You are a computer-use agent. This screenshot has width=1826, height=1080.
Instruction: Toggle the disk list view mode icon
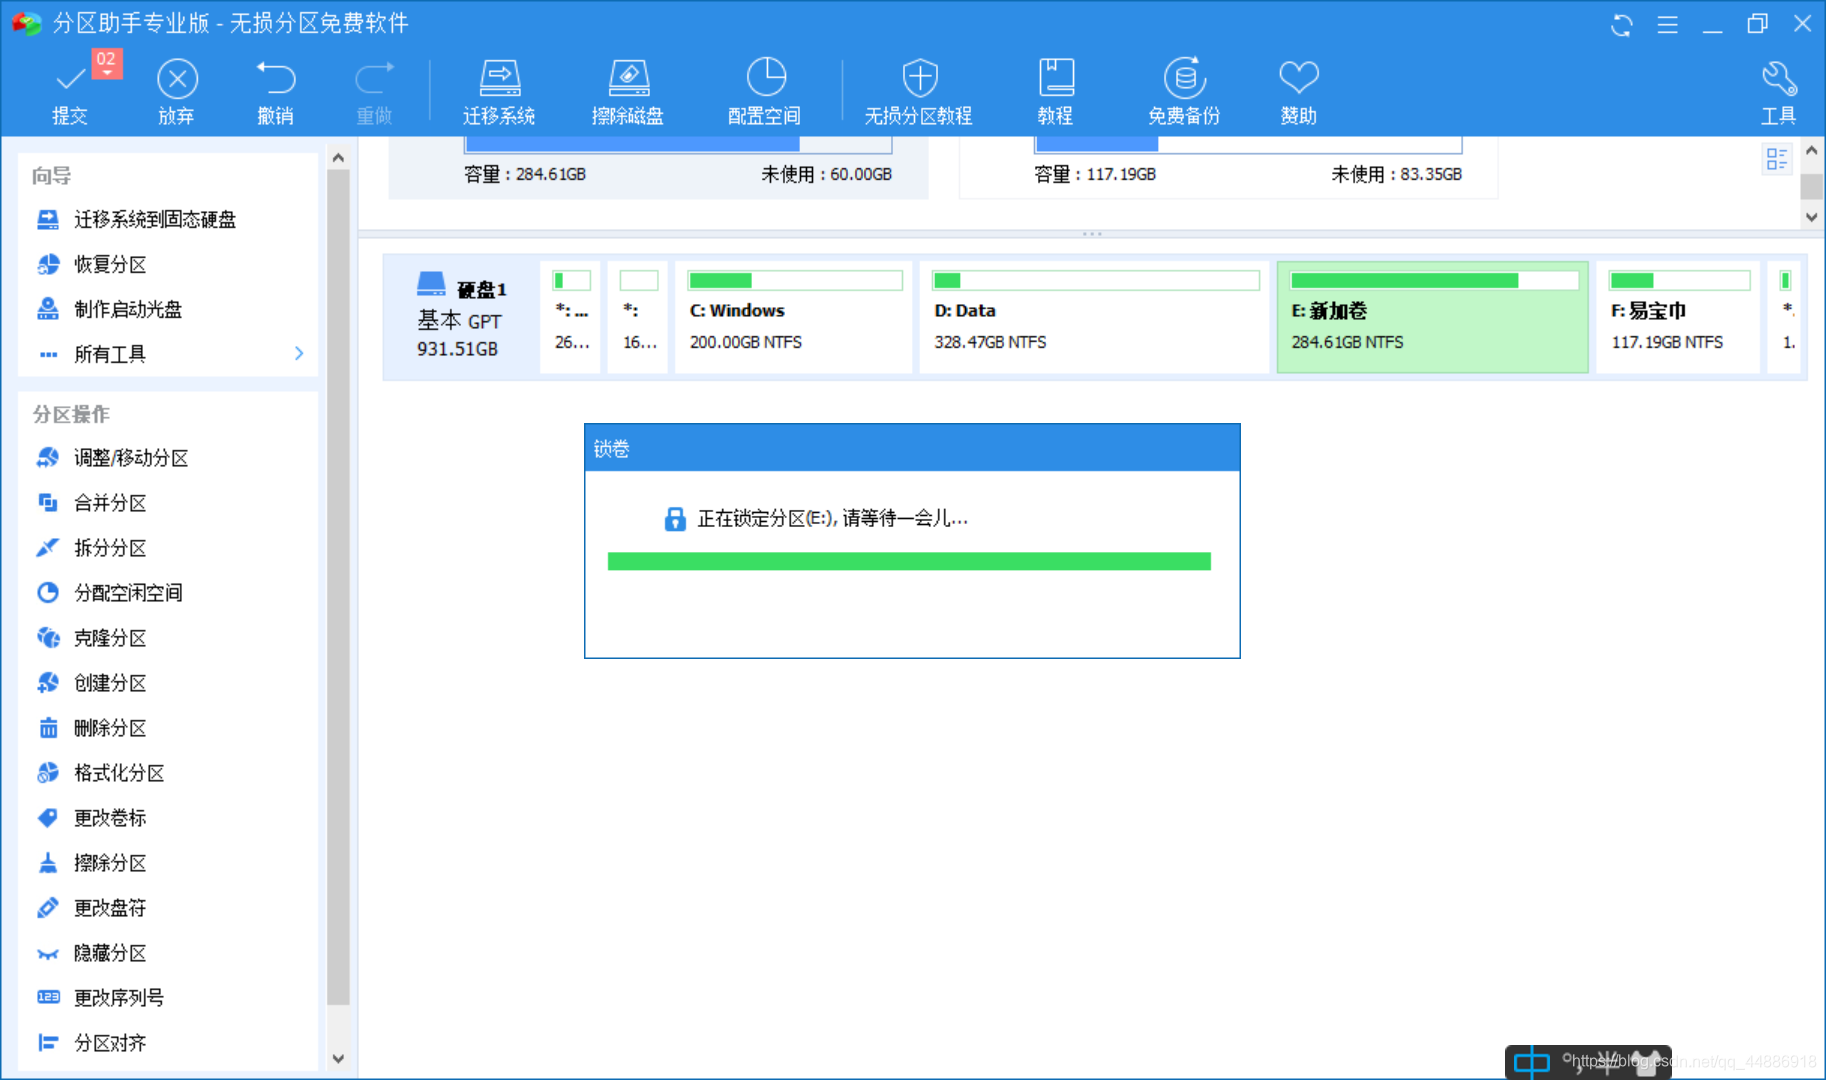pos(1777,159)
